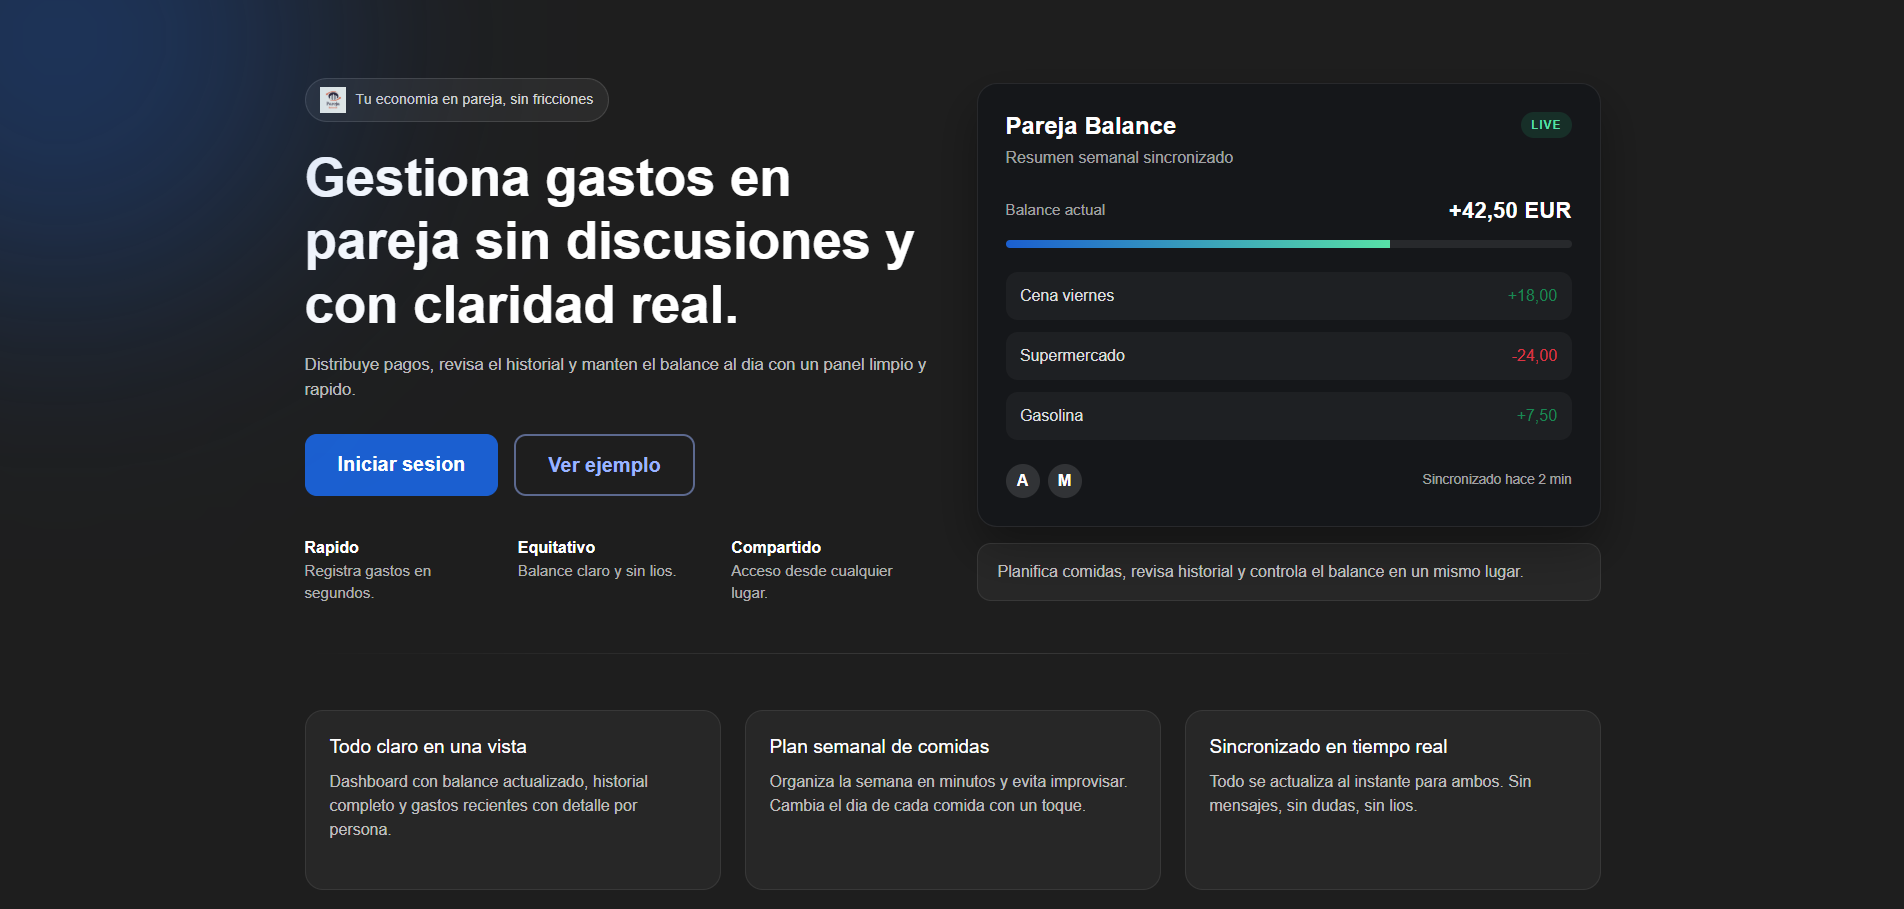
Task: Click the Rapido feature heading
Action: [x=331, y=548]
